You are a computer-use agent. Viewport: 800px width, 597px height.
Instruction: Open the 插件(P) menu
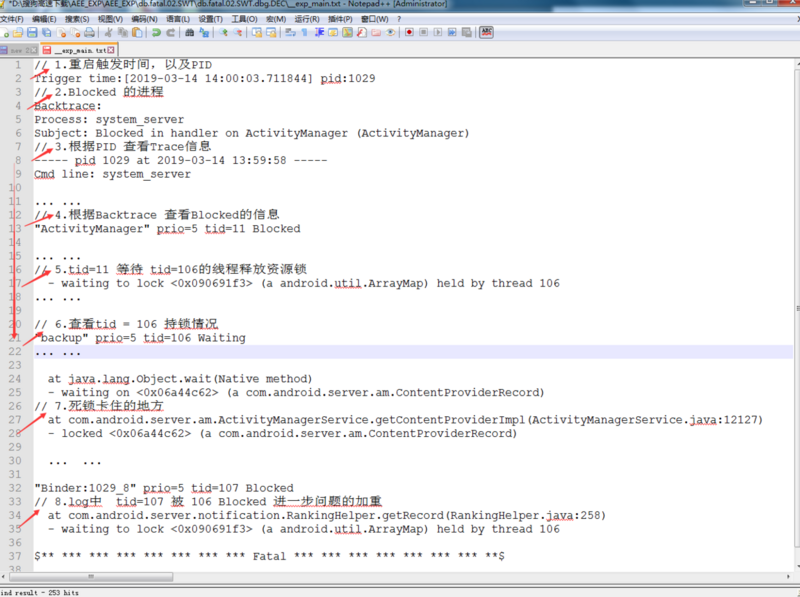point(340,19)
